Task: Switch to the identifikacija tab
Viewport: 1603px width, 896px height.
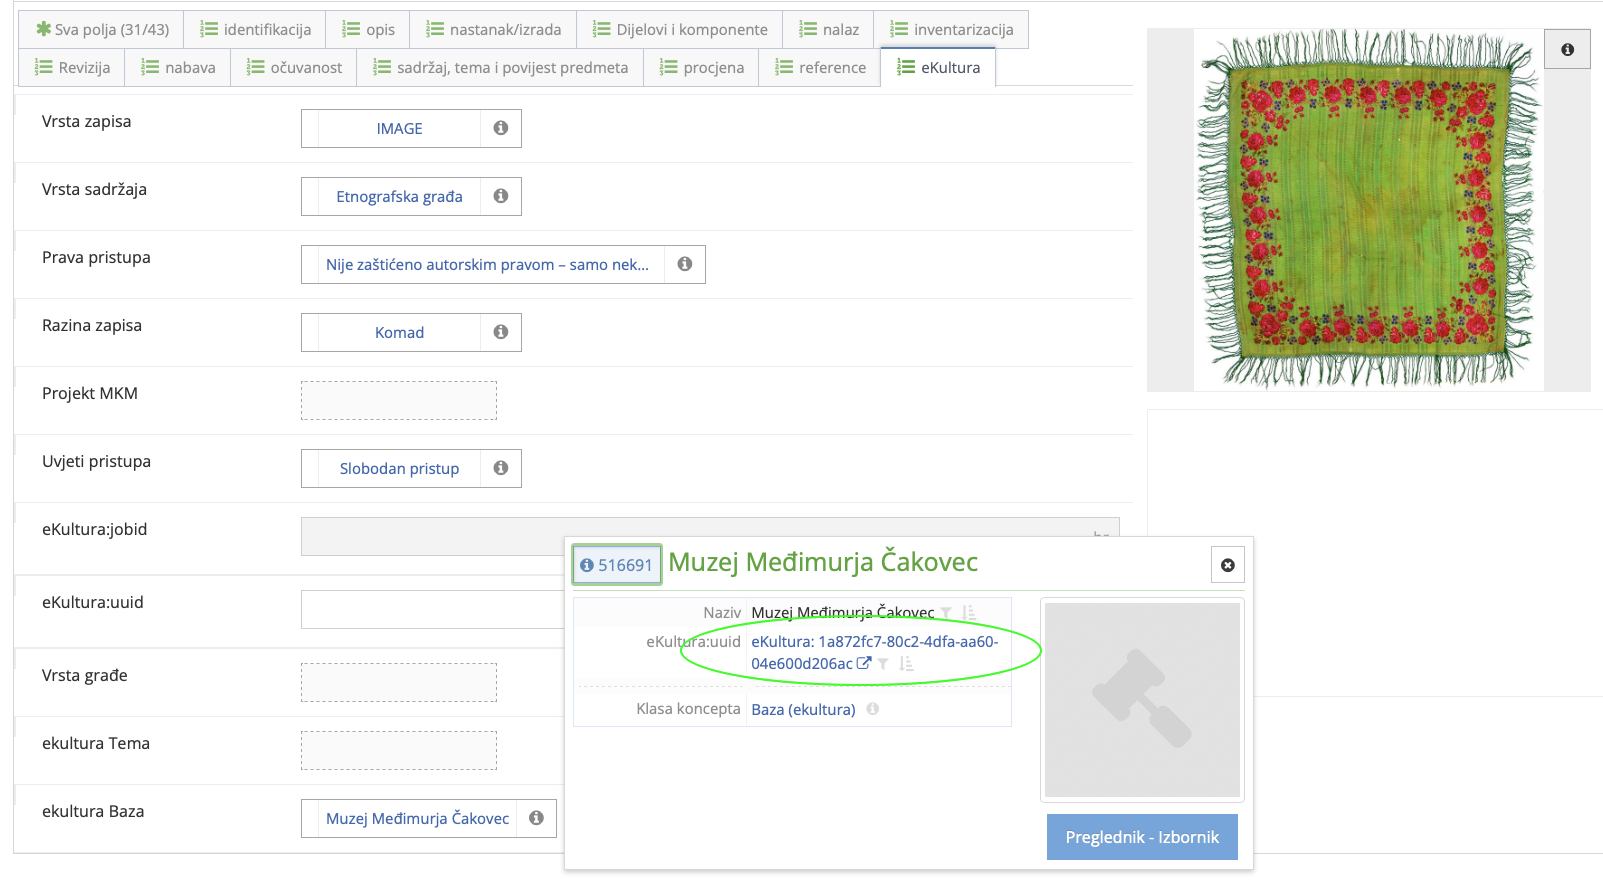Action: point(255,29)
